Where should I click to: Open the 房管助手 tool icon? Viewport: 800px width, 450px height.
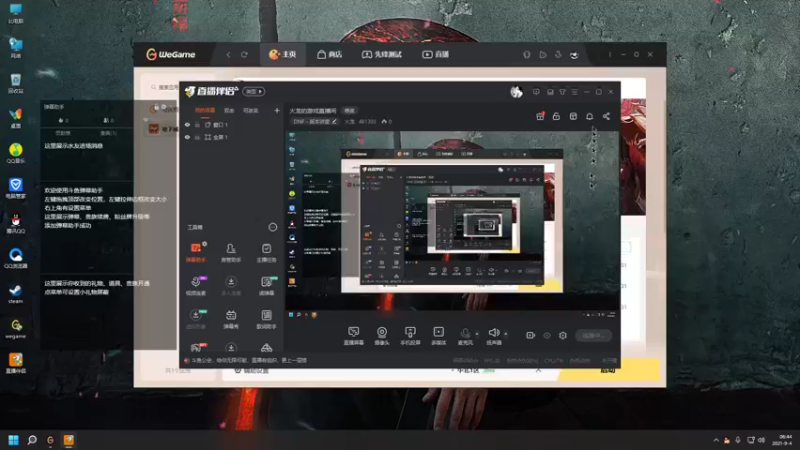tap(231, 253)
